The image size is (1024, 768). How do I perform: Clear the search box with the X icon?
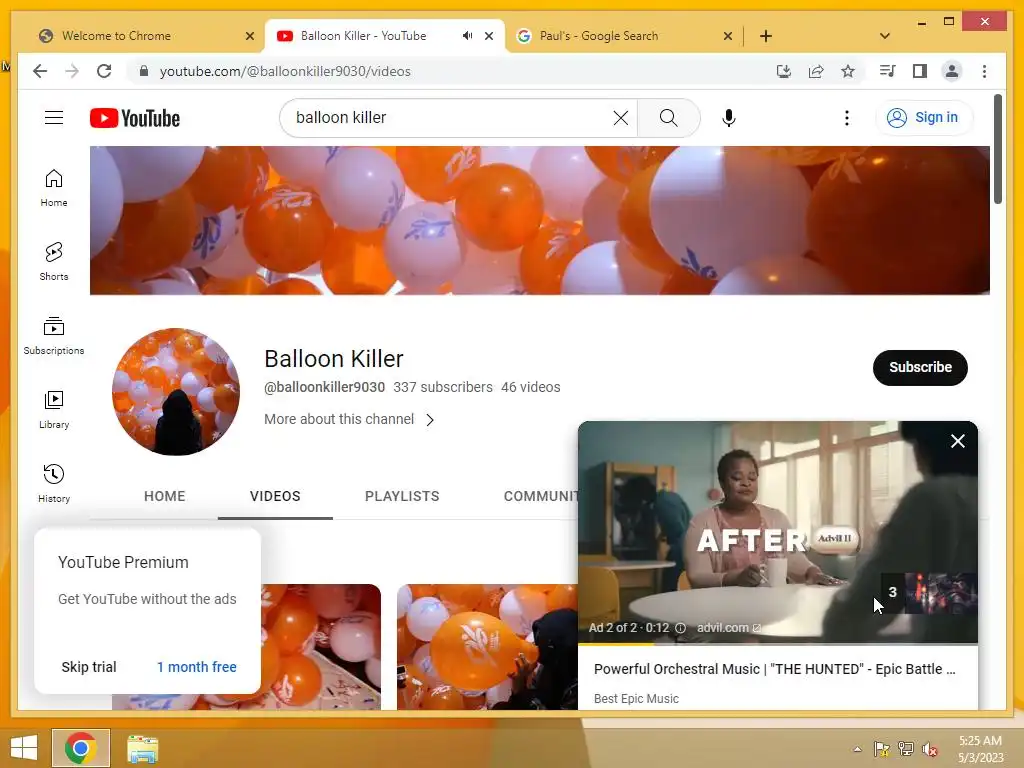620,118
